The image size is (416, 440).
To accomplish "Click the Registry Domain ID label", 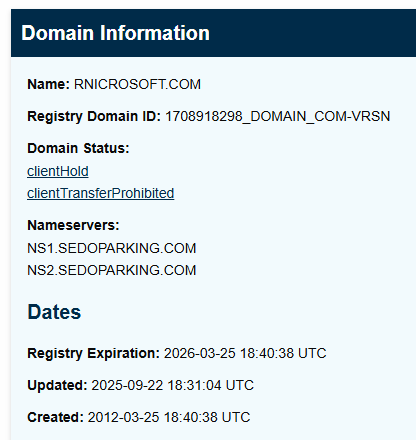I will tap(94, 116).
